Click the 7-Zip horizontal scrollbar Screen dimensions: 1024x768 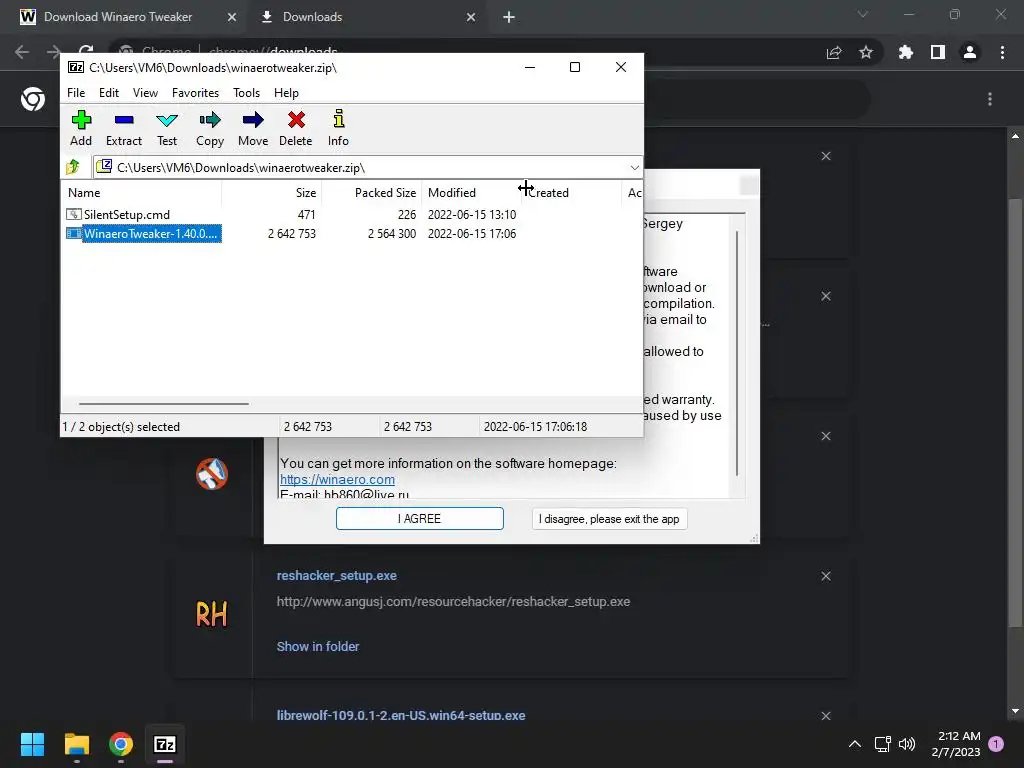click(163, 404)
